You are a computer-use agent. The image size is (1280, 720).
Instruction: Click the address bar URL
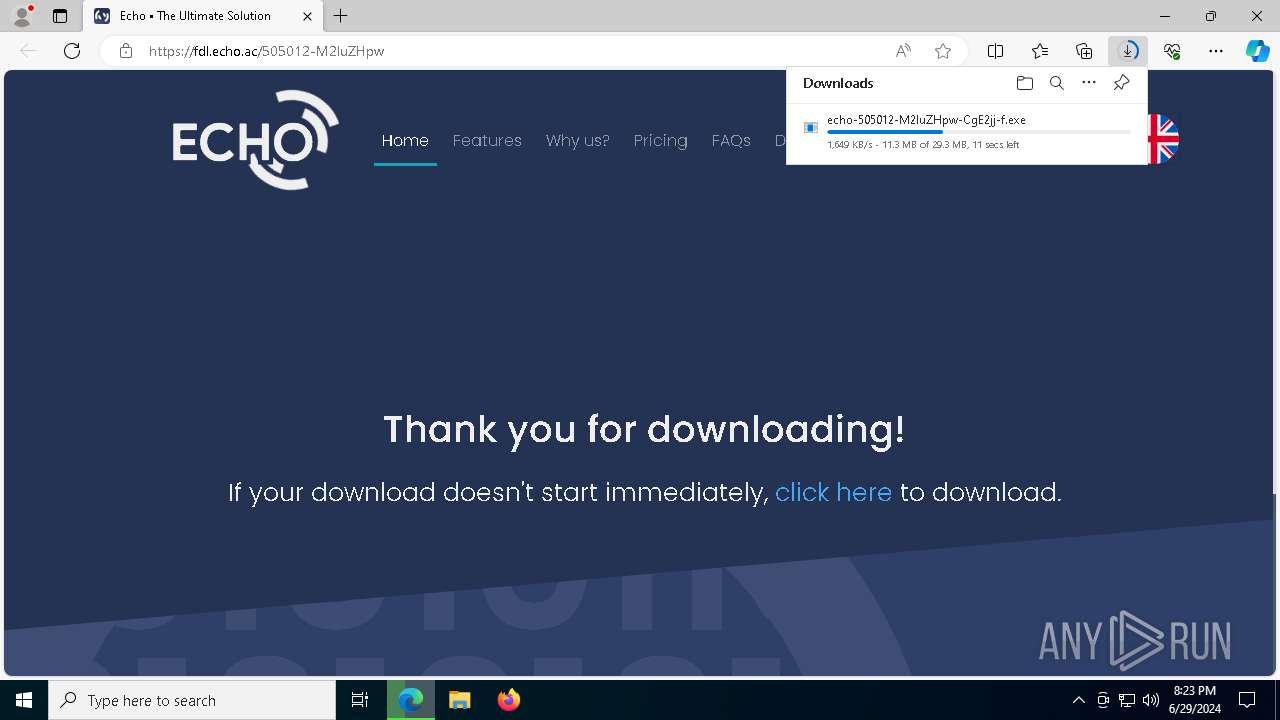(x=266, y=51)
